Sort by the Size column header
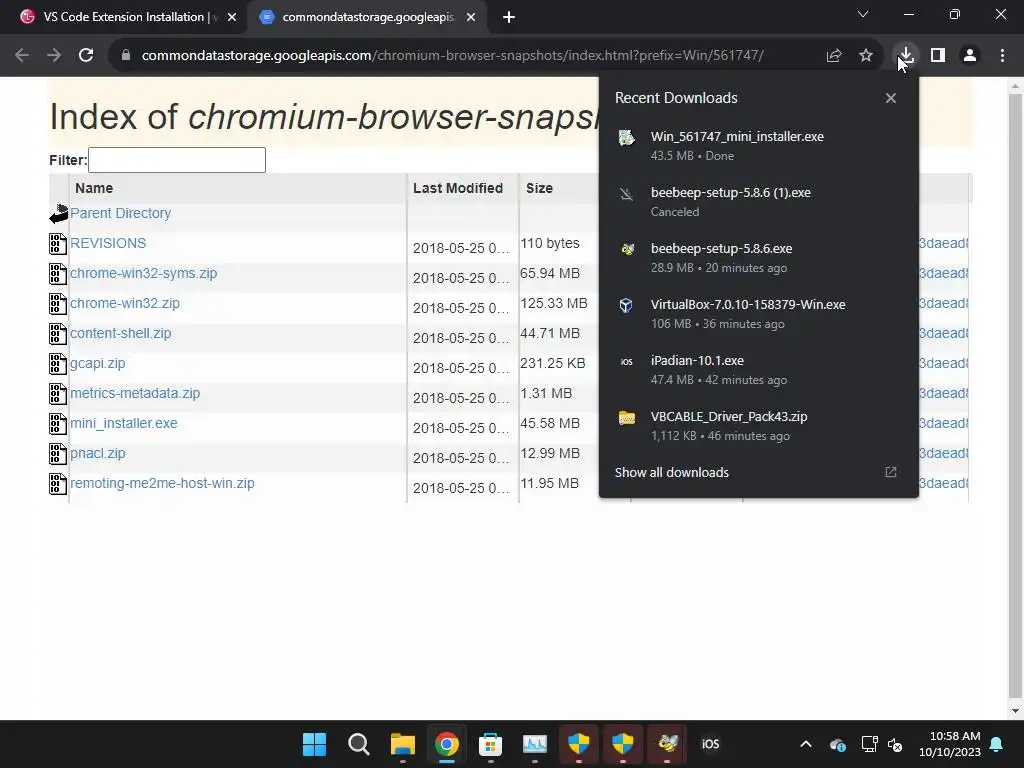Image resolution: width=1024 pixels, height=768 pixels. pyautogui.click(x=539, y=188)
